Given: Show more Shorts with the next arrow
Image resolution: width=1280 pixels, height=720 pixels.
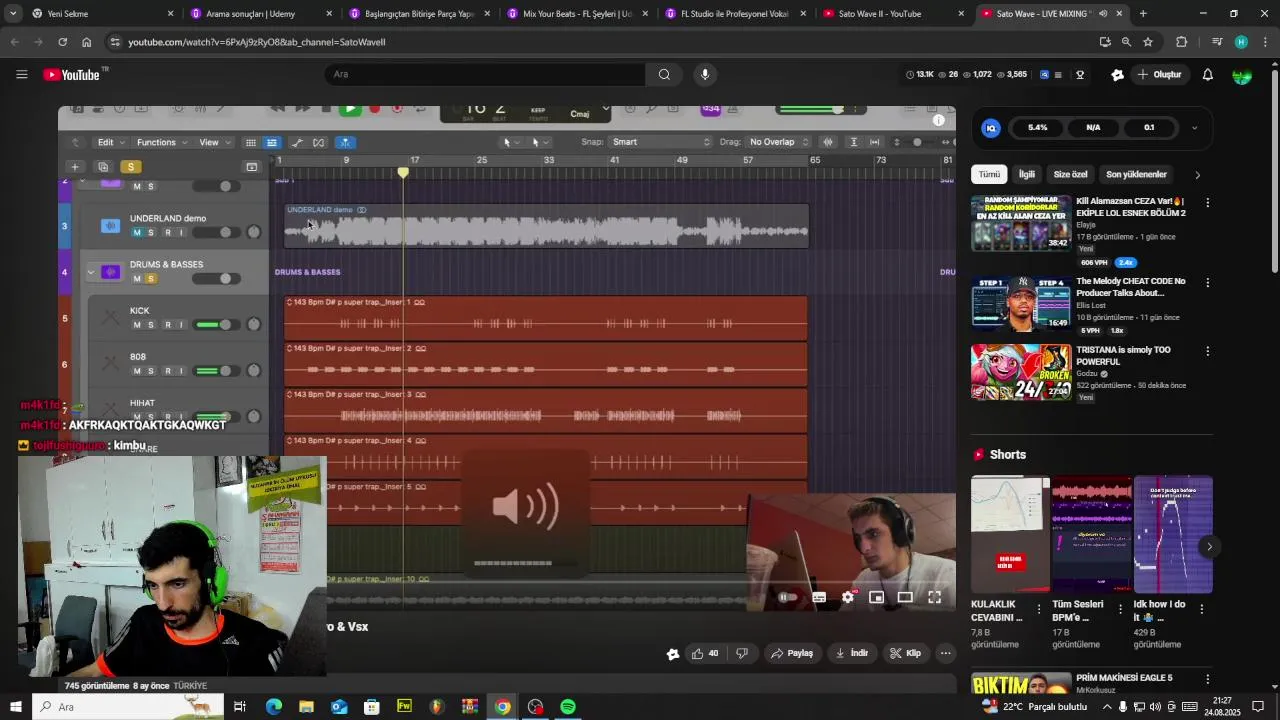Looking at the screenshot, I should click(x=1209, y=547).
